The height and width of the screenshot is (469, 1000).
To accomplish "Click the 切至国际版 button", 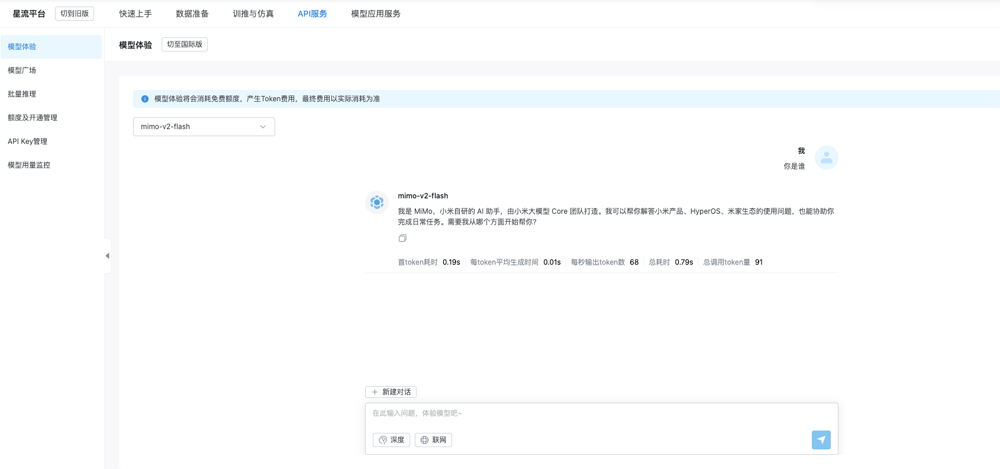I will pyautogui.click(x=184, y=45).
